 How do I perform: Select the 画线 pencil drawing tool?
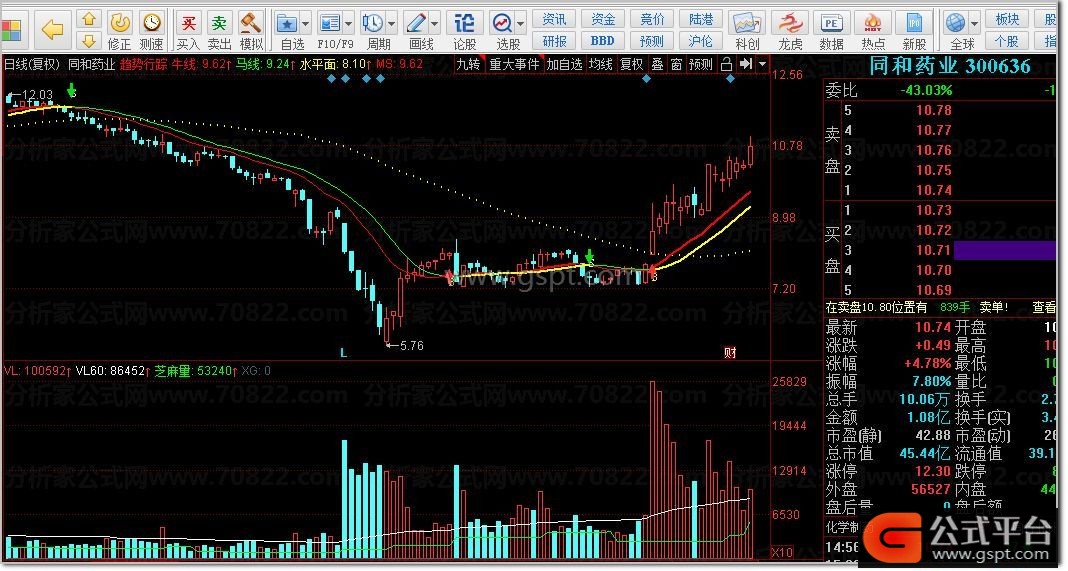tap(415, 25)
